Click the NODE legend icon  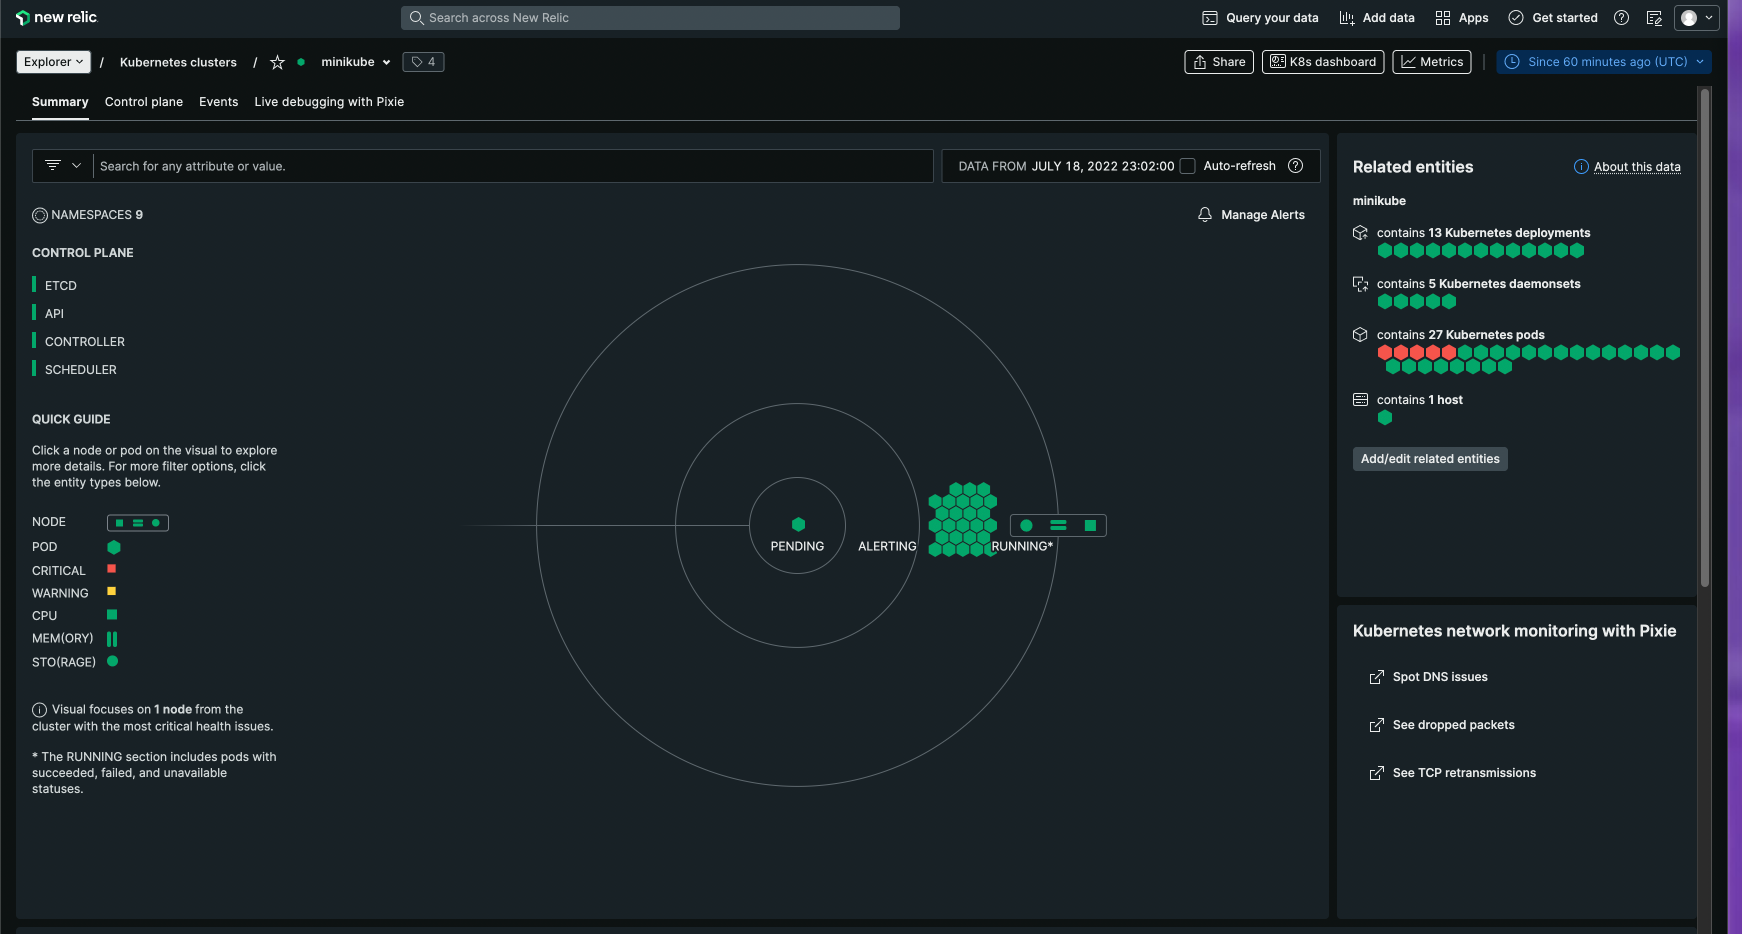(138, 523)
